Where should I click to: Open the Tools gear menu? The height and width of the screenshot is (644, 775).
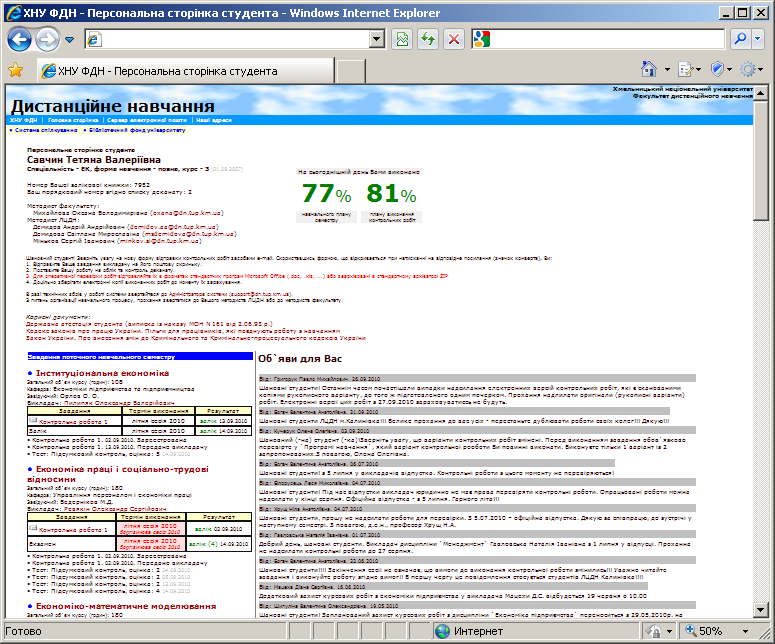click(x=748, y=69)
